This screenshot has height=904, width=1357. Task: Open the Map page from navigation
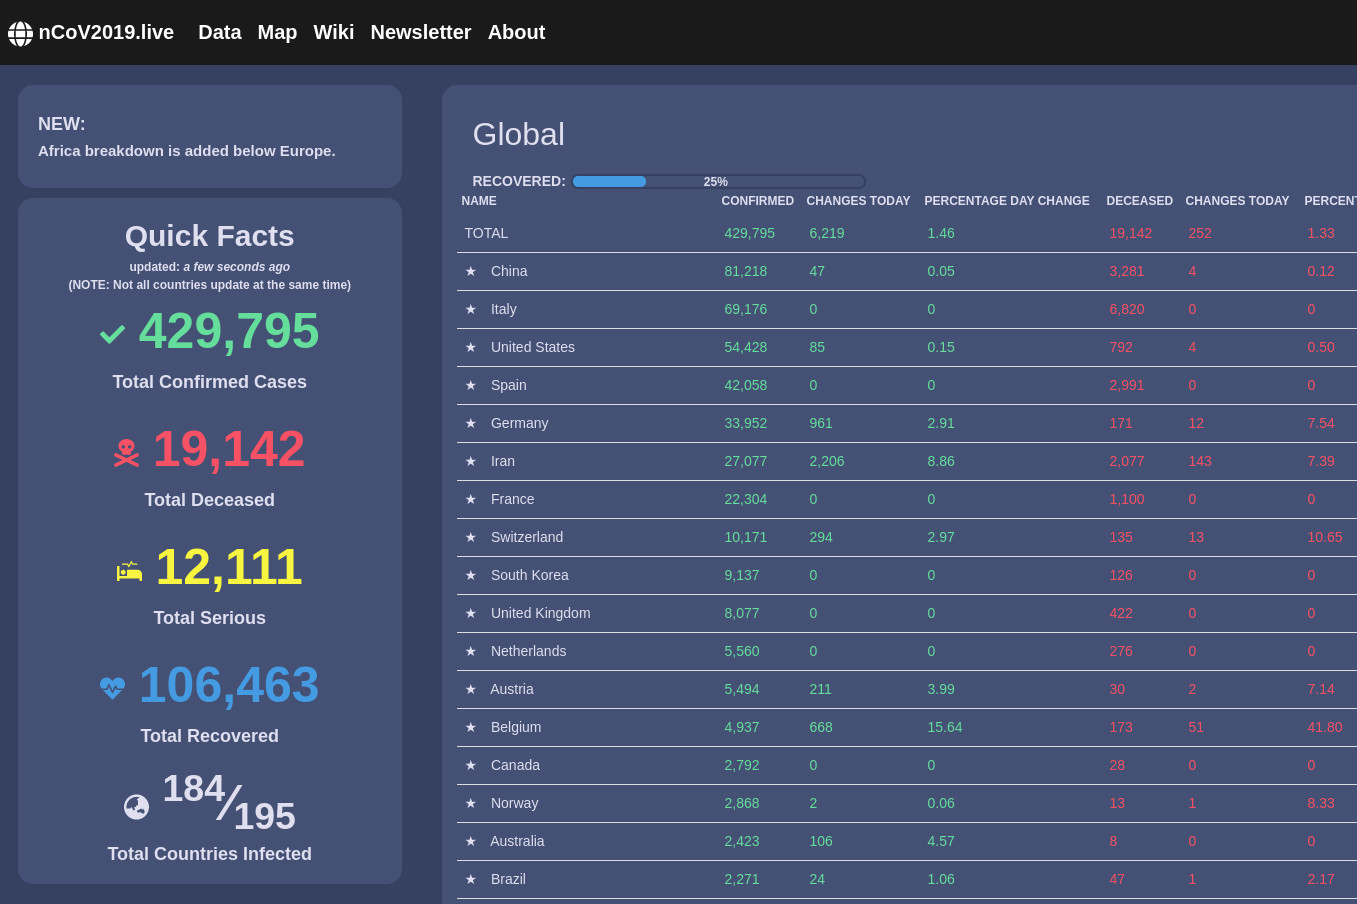(x=277, y=32)
